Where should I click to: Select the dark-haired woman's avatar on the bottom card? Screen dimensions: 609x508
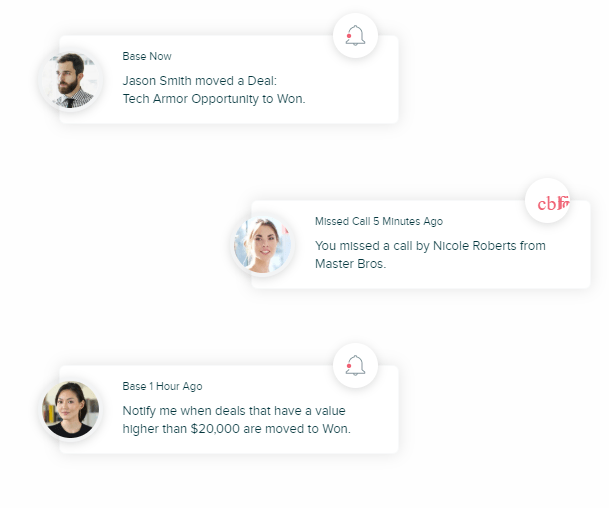[x=70, y=410]
